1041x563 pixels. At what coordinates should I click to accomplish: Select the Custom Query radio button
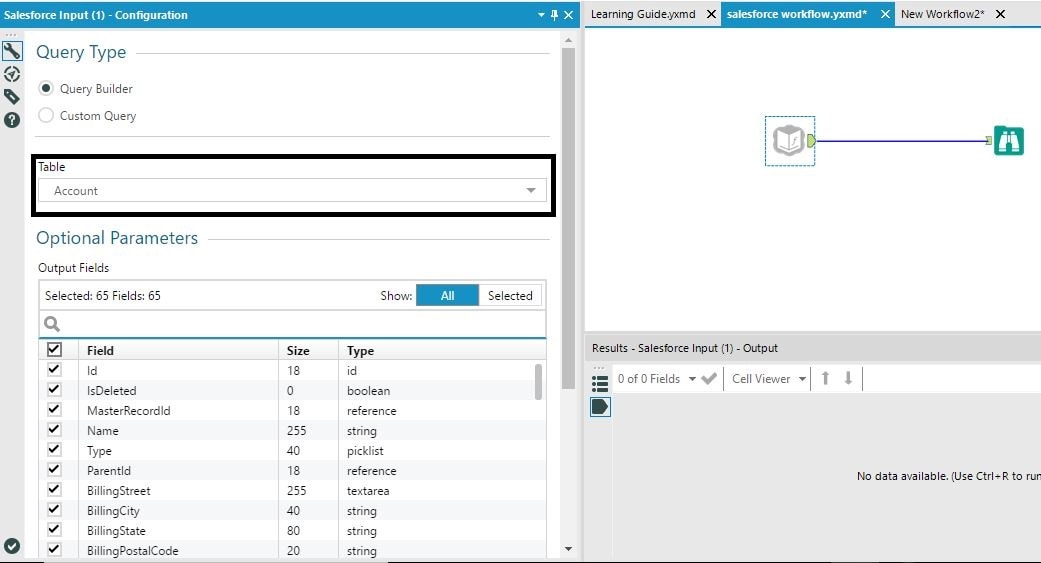tap(46, 116)
